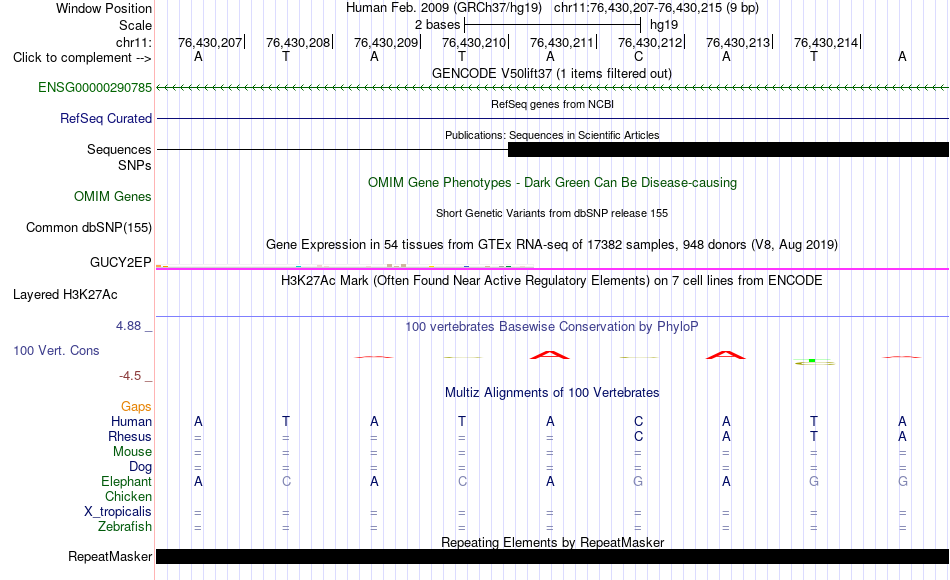
Task: Click position label 76,430,210 in ruler
Action: pos(474,42)
